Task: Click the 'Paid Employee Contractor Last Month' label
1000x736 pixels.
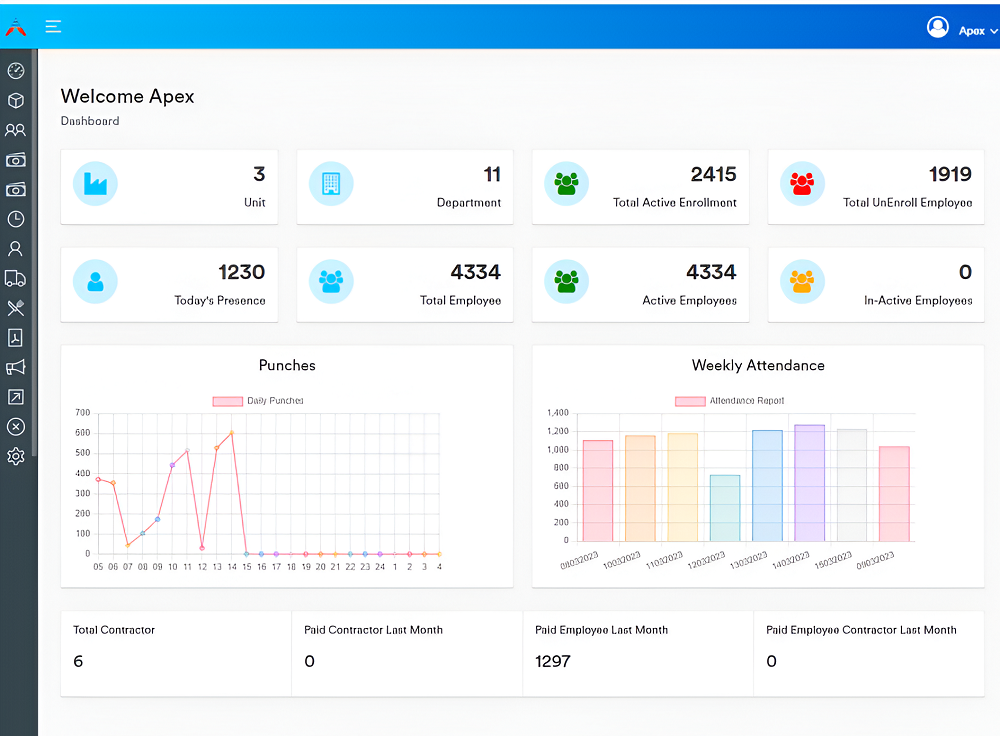Action: pyautogui.click(x=861, y=630)
